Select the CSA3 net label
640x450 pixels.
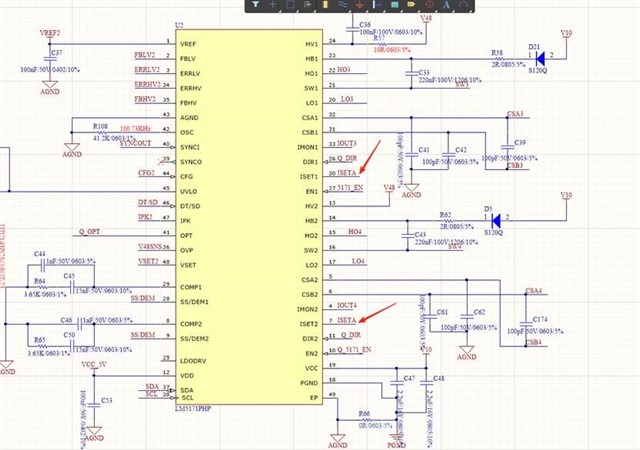coord(515,114)
